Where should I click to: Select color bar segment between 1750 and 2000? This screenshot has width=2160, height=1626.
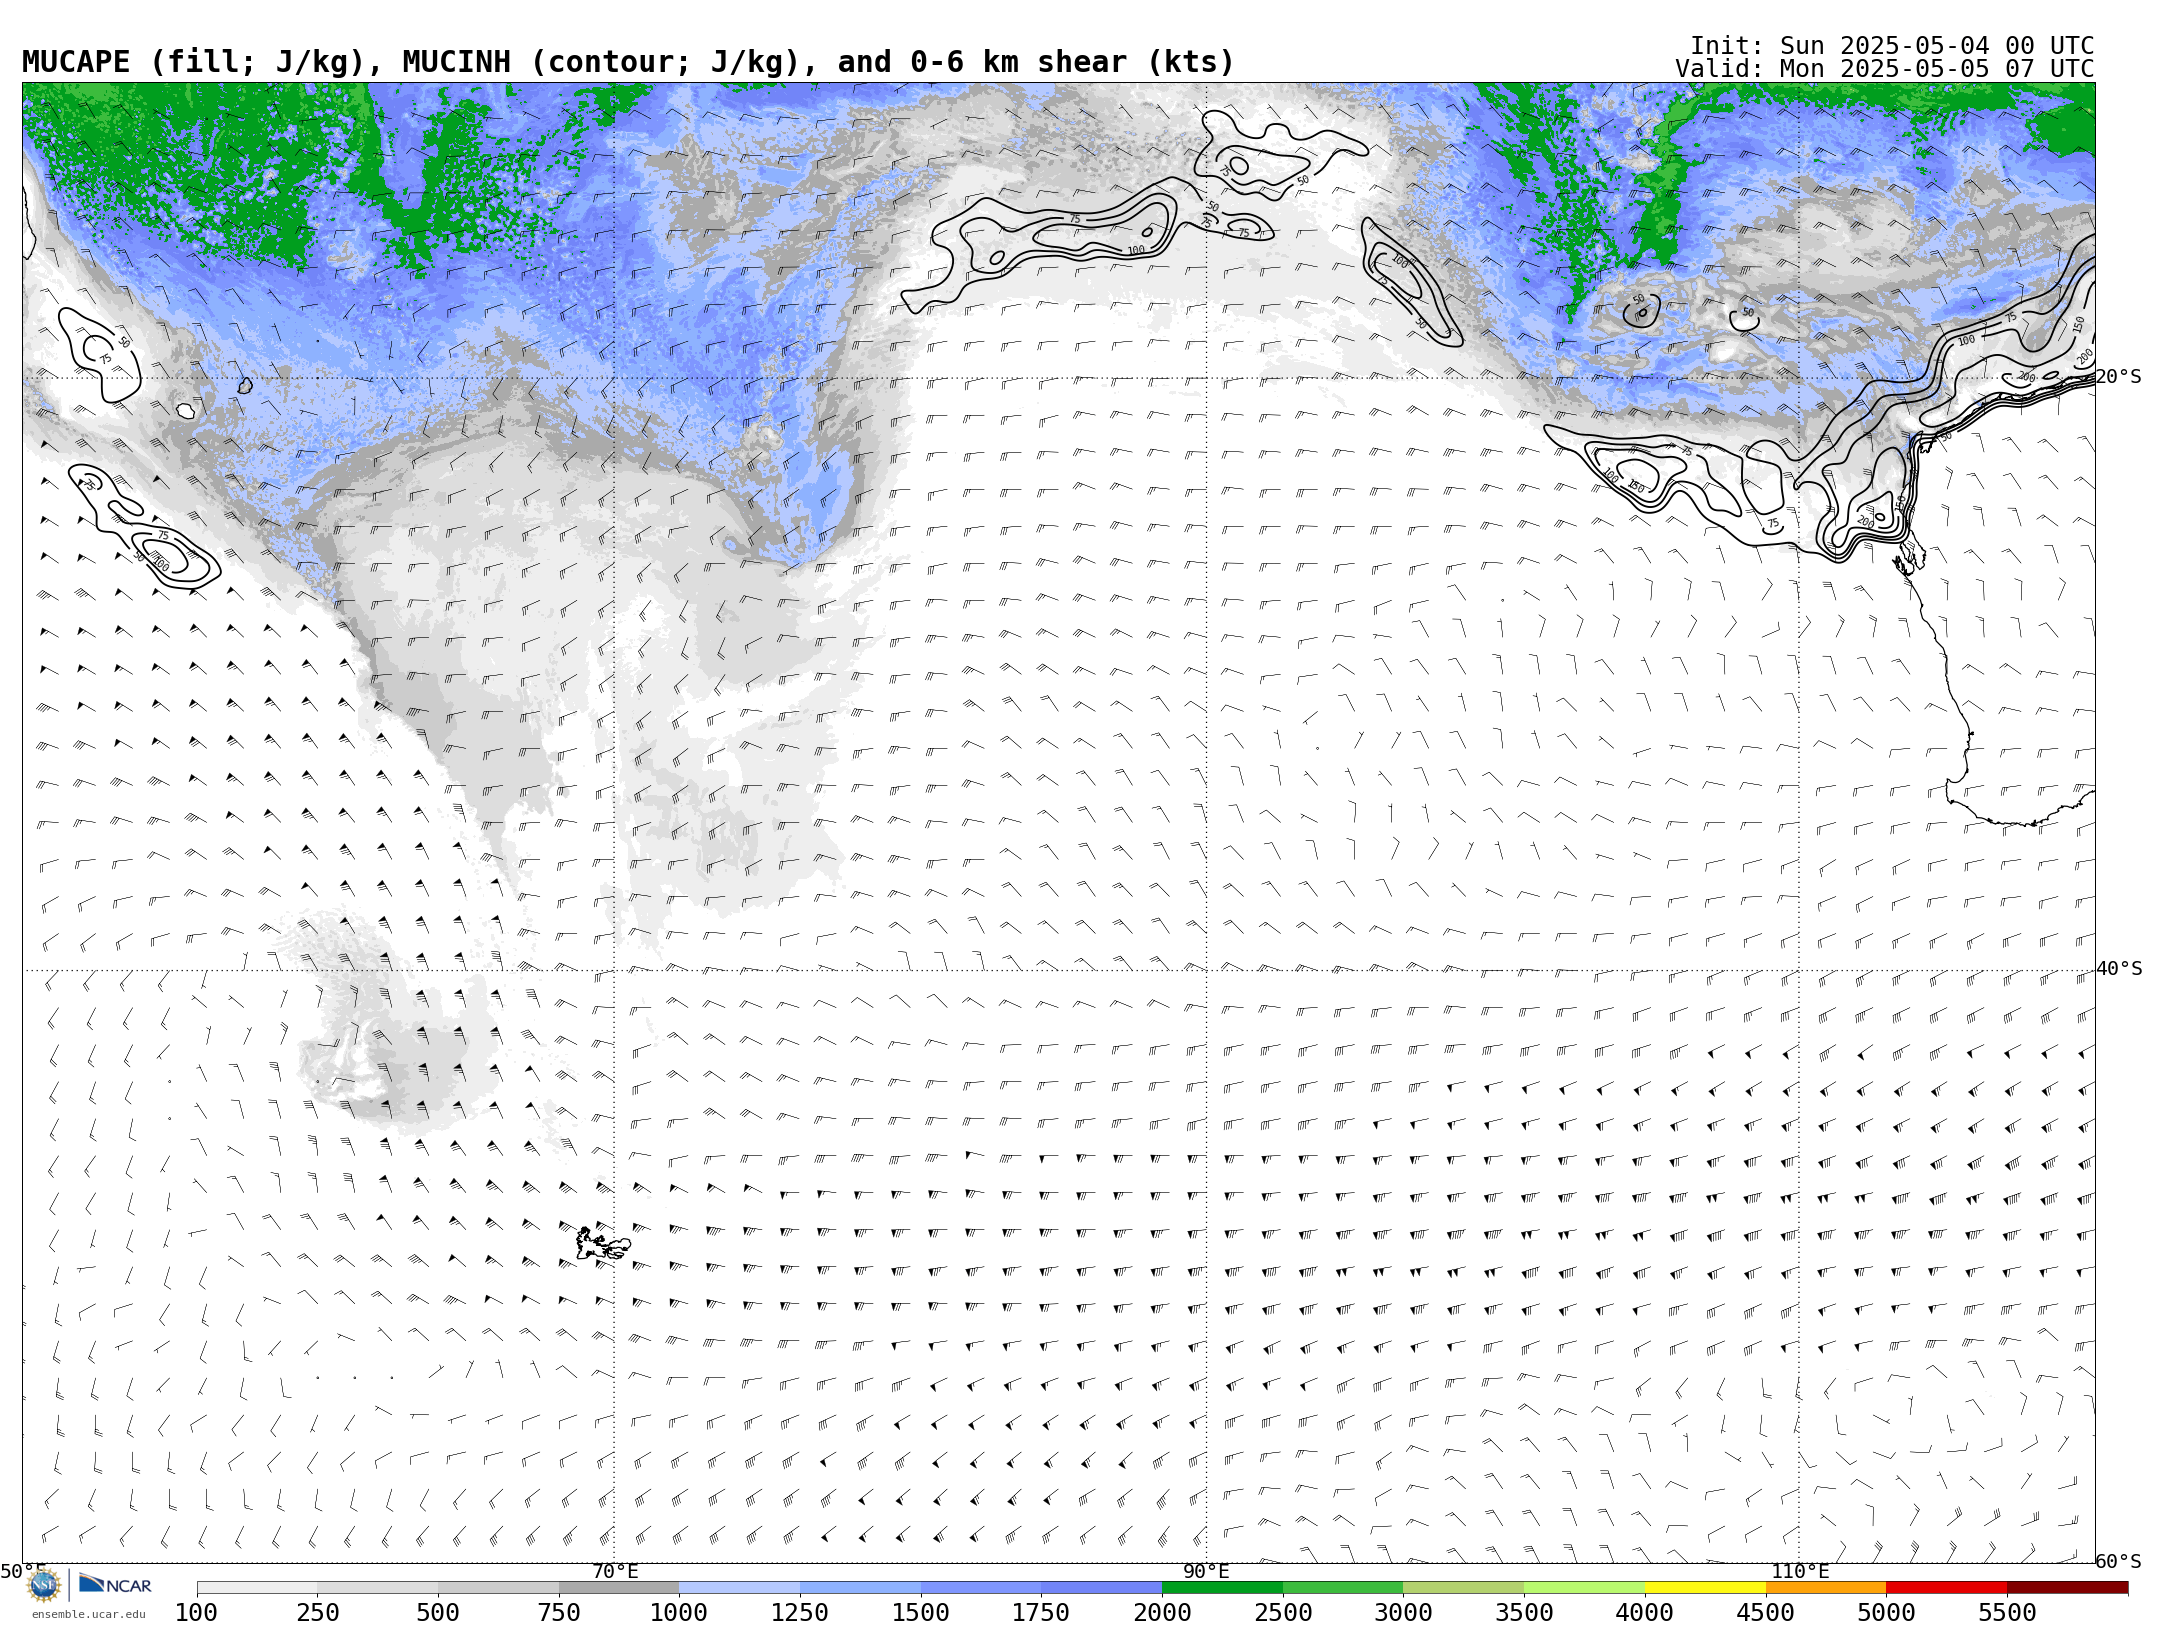pos(1102,1588)
